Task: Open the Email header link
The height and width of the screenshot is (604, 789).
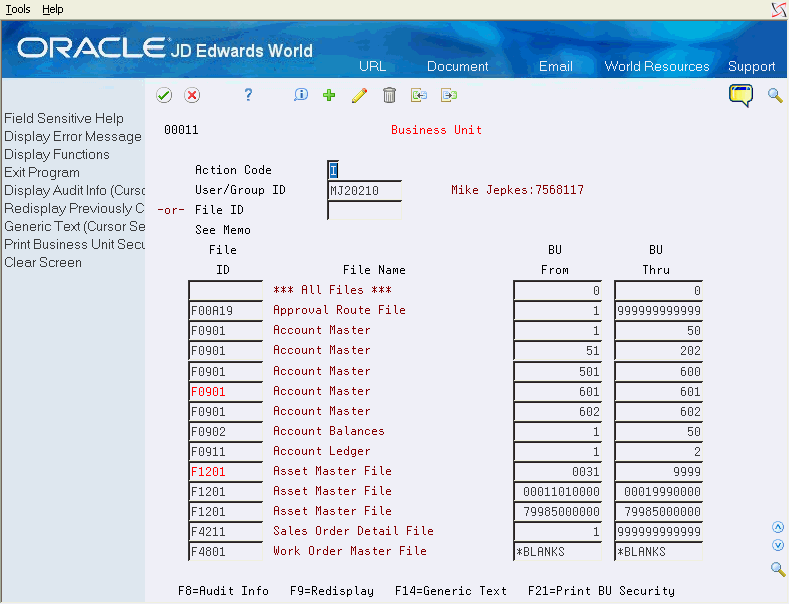Action: (556, 66)
